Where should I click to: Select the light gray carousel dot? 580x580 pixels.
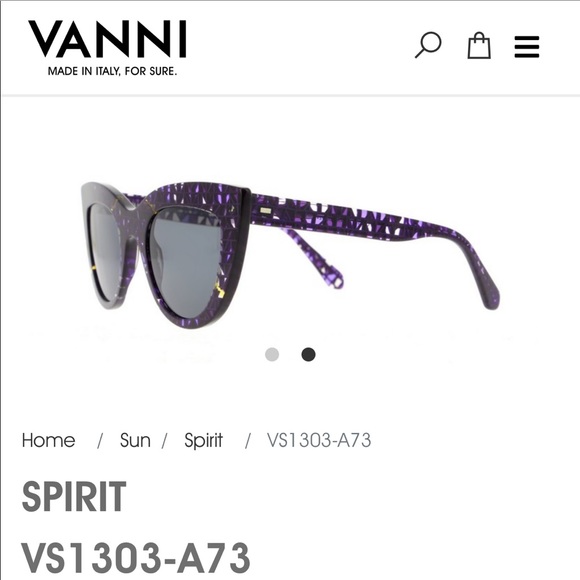pos(272,354)
